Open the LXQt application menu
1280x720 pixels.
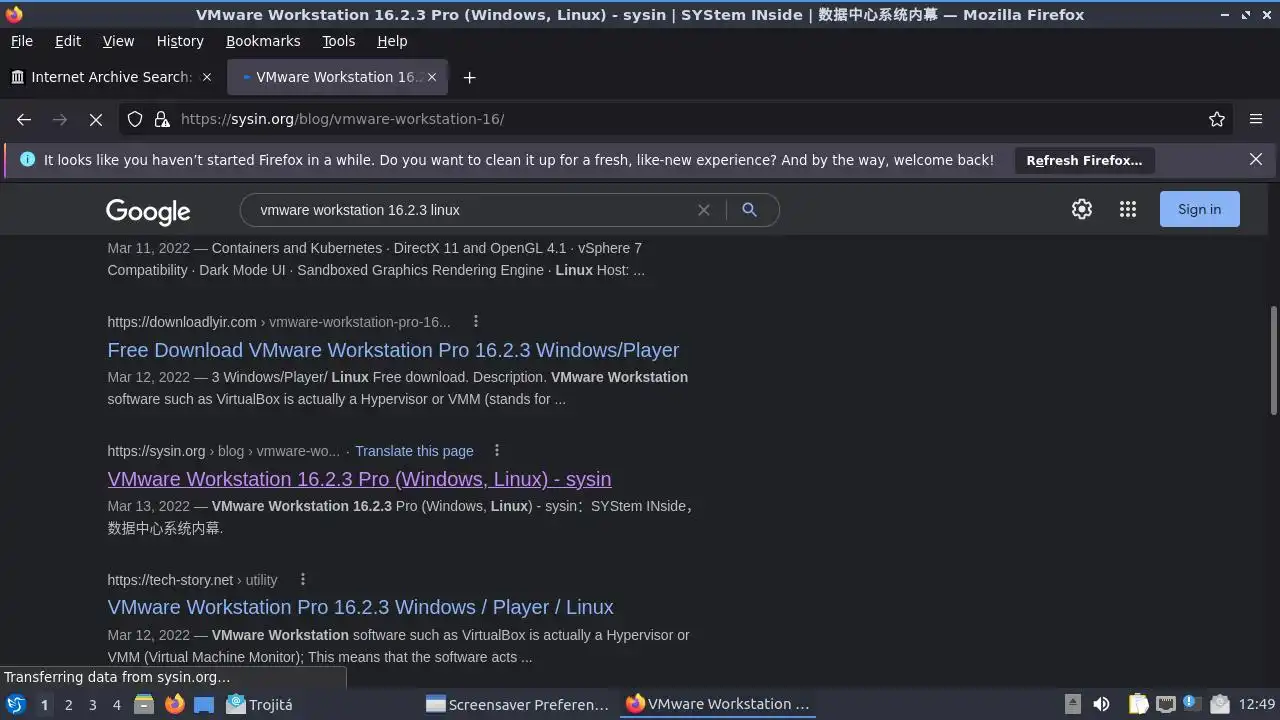point(16,704)
